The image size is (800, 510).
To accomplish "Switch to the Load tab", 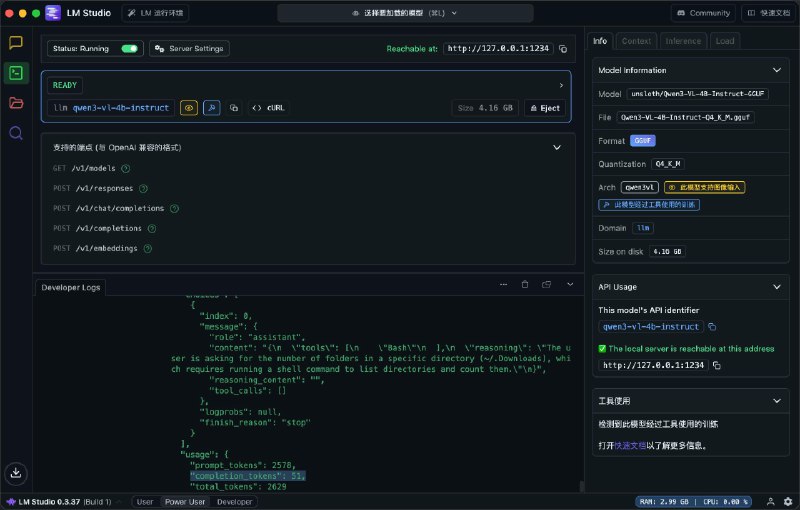I will [x=725, y=41].
